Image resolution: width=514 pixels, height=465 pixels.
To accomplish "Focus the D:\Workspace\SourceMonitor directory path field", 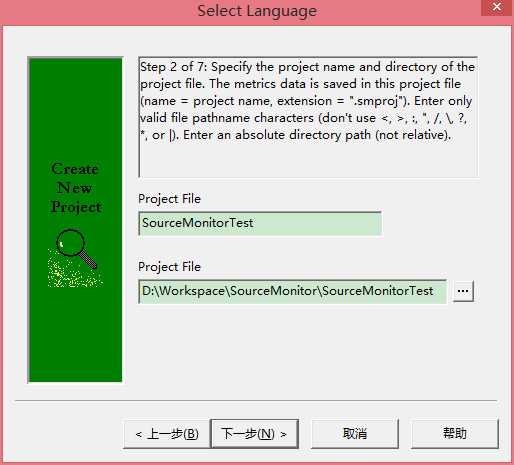I will coord(292,291).
